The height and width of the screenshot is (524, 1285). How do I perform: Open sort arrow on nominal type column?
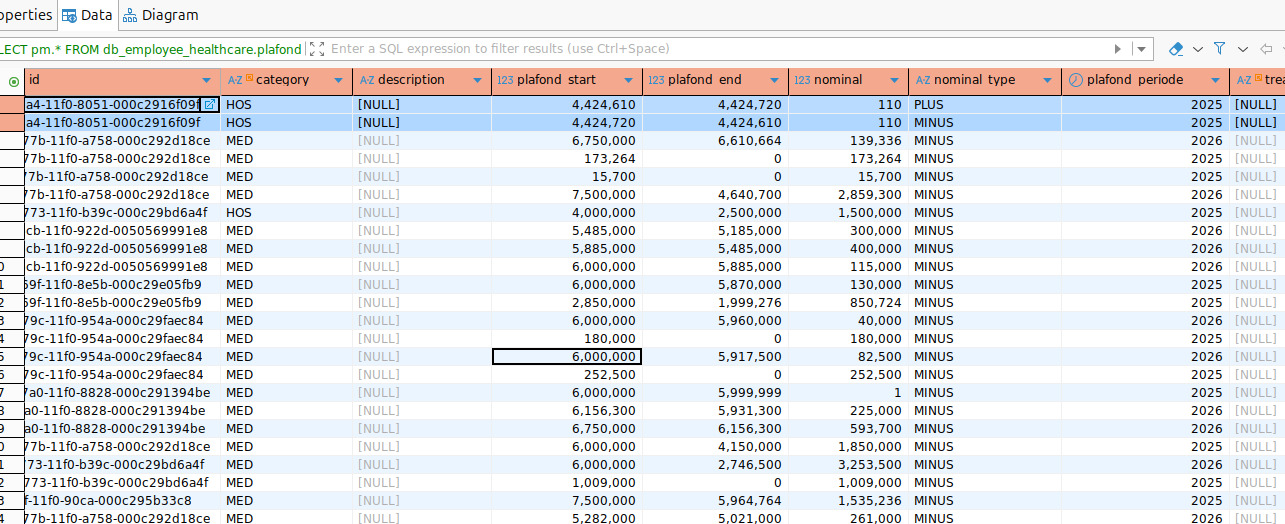(1048, 81)
